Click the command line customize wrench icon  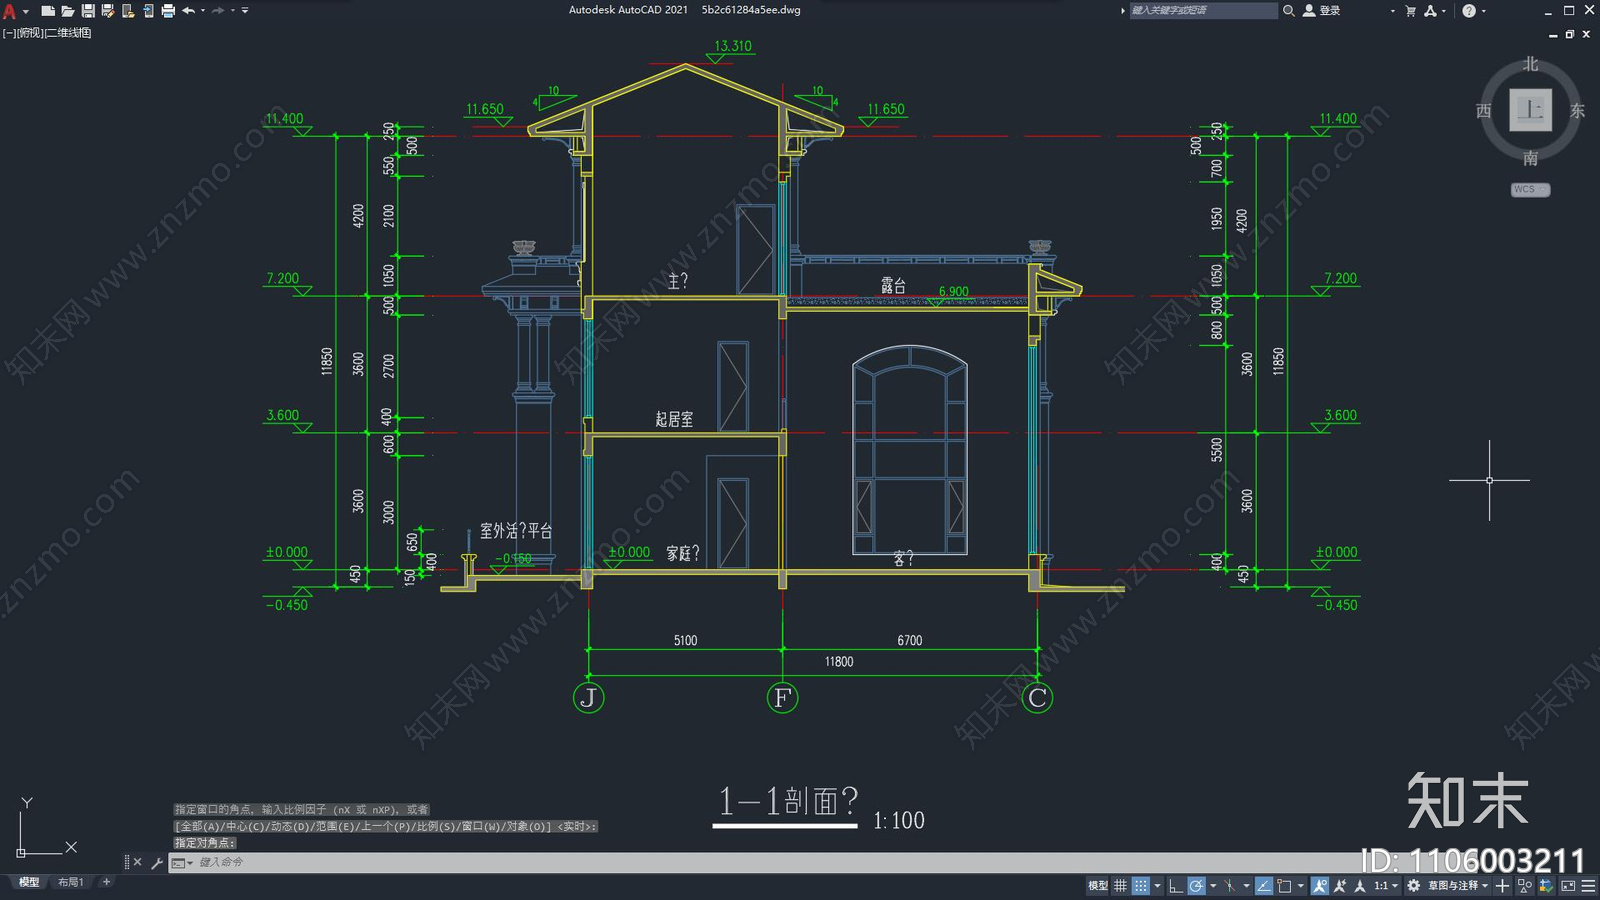(156, 862)
